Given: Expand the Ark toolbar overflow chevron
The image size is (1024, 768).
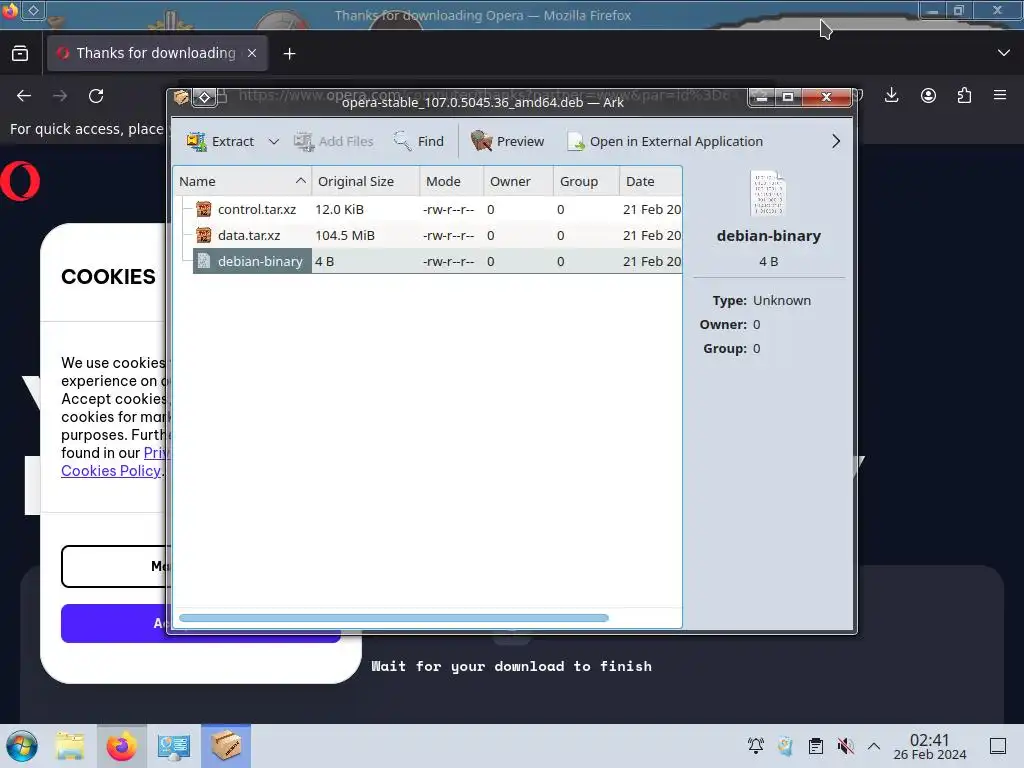Looking at the screenshot, I should [x=836, y=141].
